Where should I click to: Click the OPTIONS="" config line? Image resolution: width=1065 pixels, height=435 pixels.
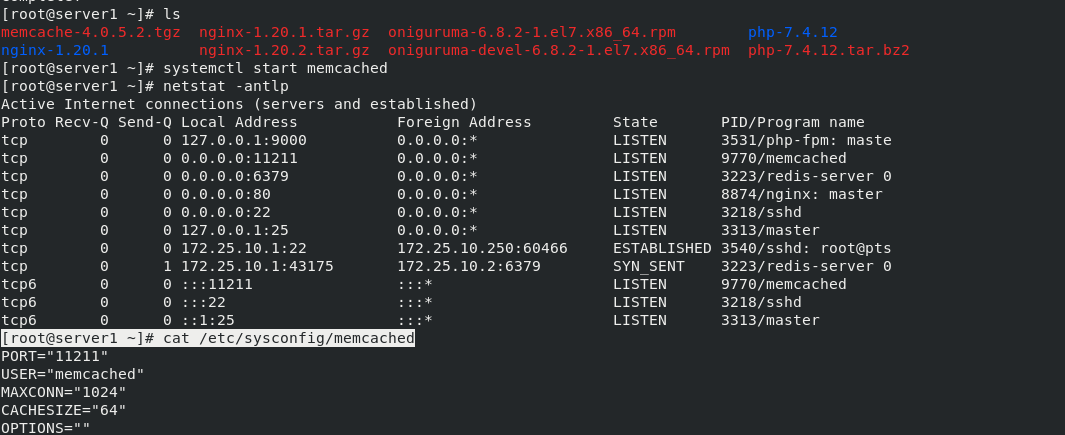(x=46, y=428)
